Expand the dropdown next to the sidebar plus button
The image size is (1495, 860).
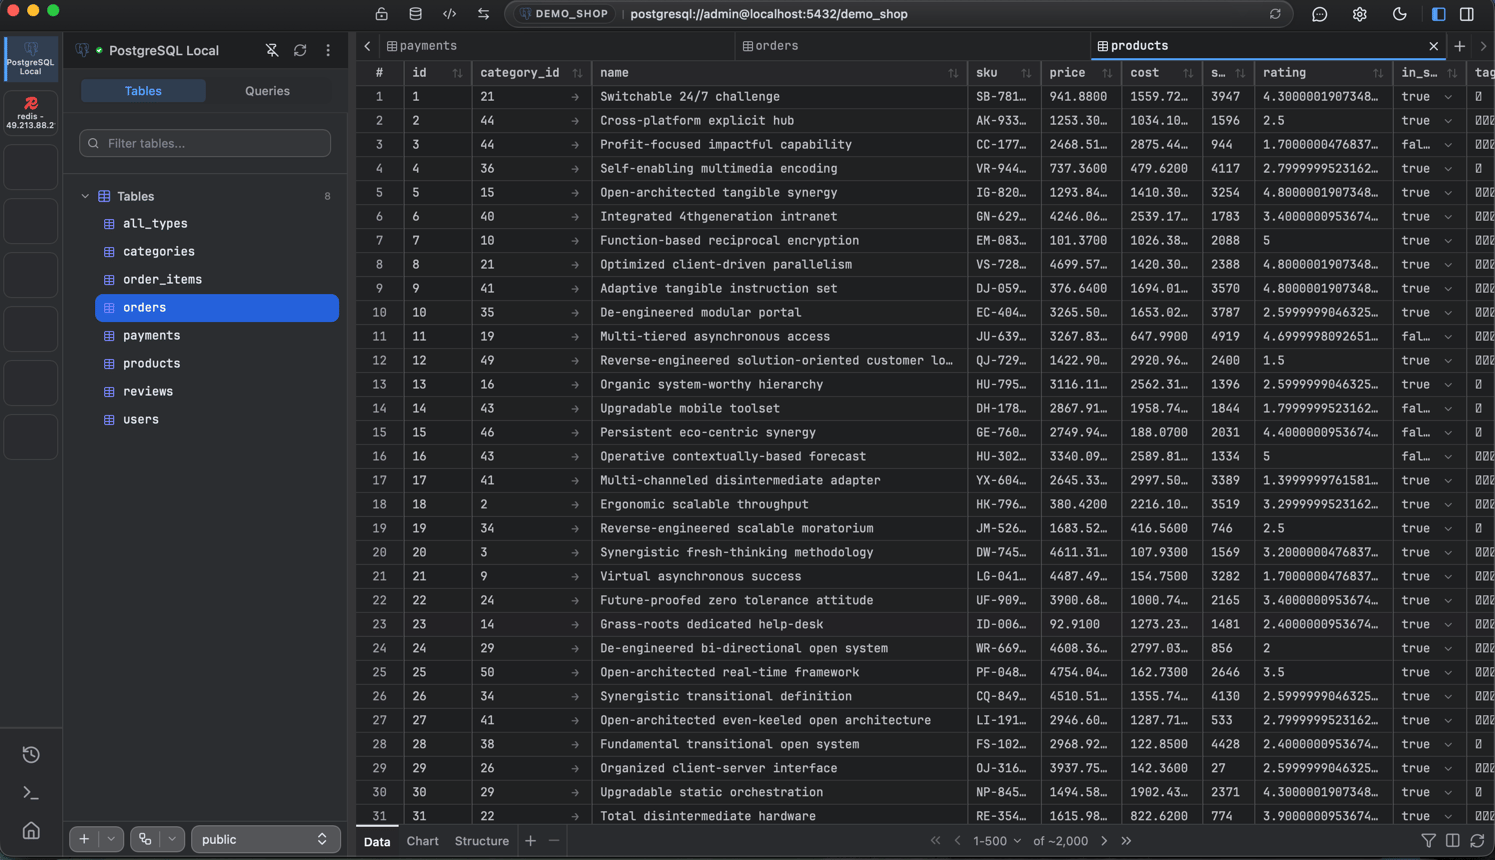click(111, 839)
